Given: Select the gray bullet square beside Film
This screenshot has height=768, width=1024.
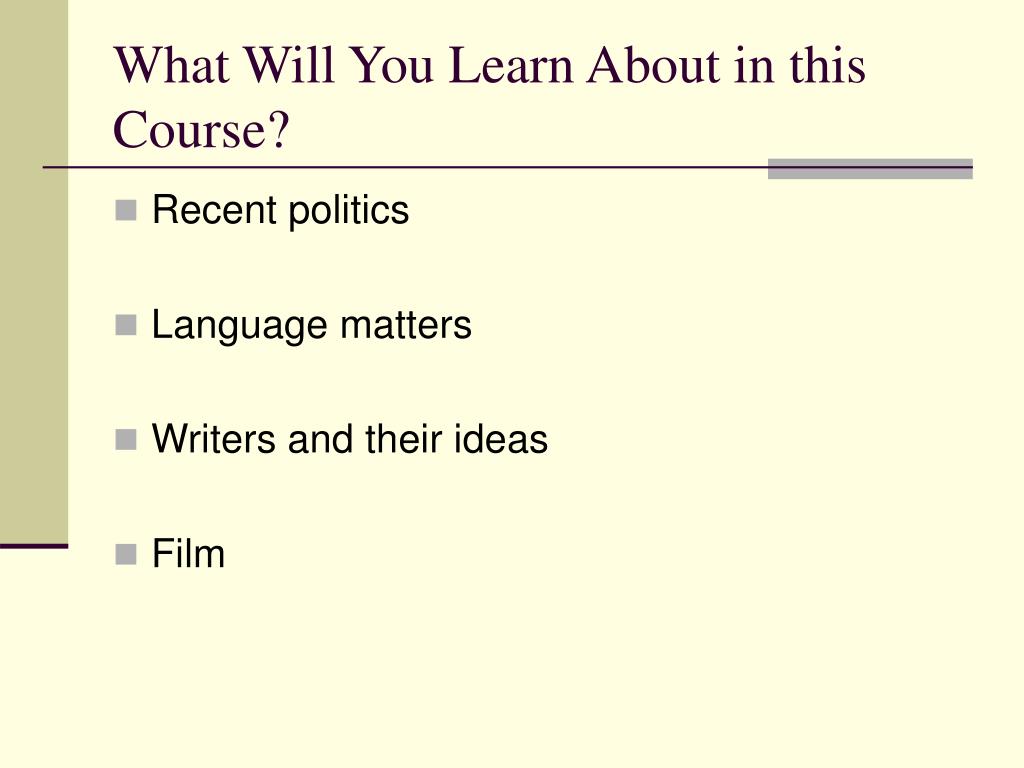Looking at the screenshot, I should 125,554.
